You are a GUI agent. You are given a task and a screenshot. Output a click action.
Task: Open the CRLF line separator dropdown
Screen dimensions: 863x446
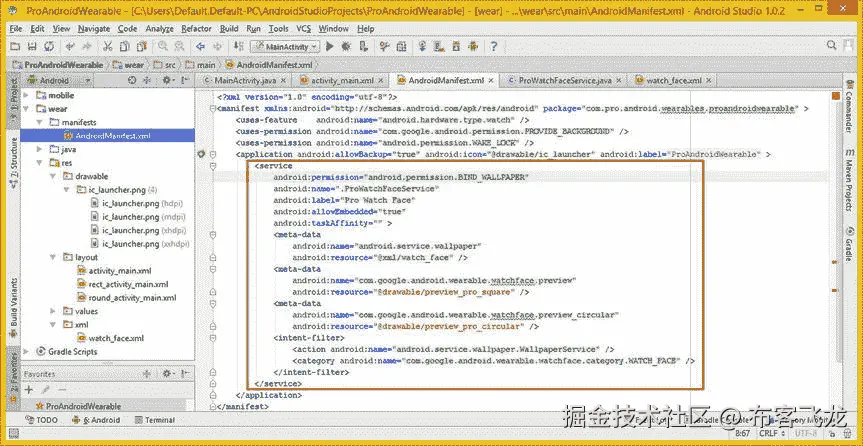(772, 434)
